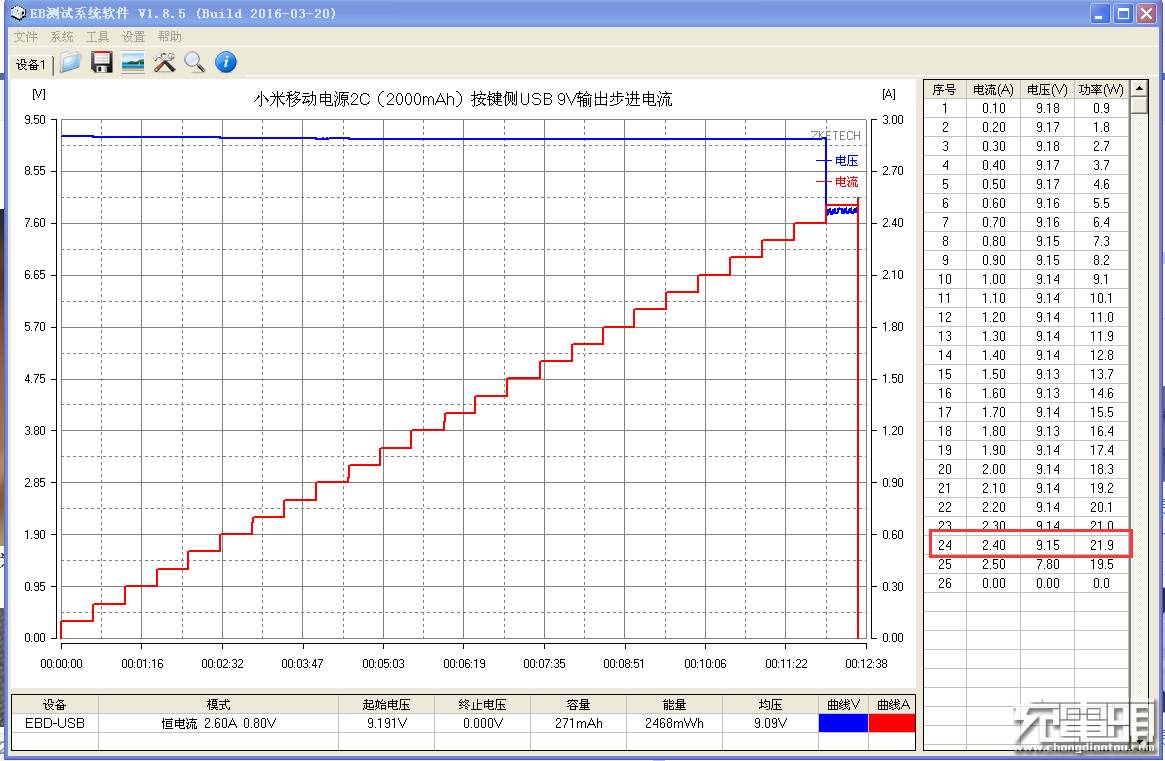Screen dimensions: 1165x761
Task: Open the 工具 menu
Action: click(97, 36)
